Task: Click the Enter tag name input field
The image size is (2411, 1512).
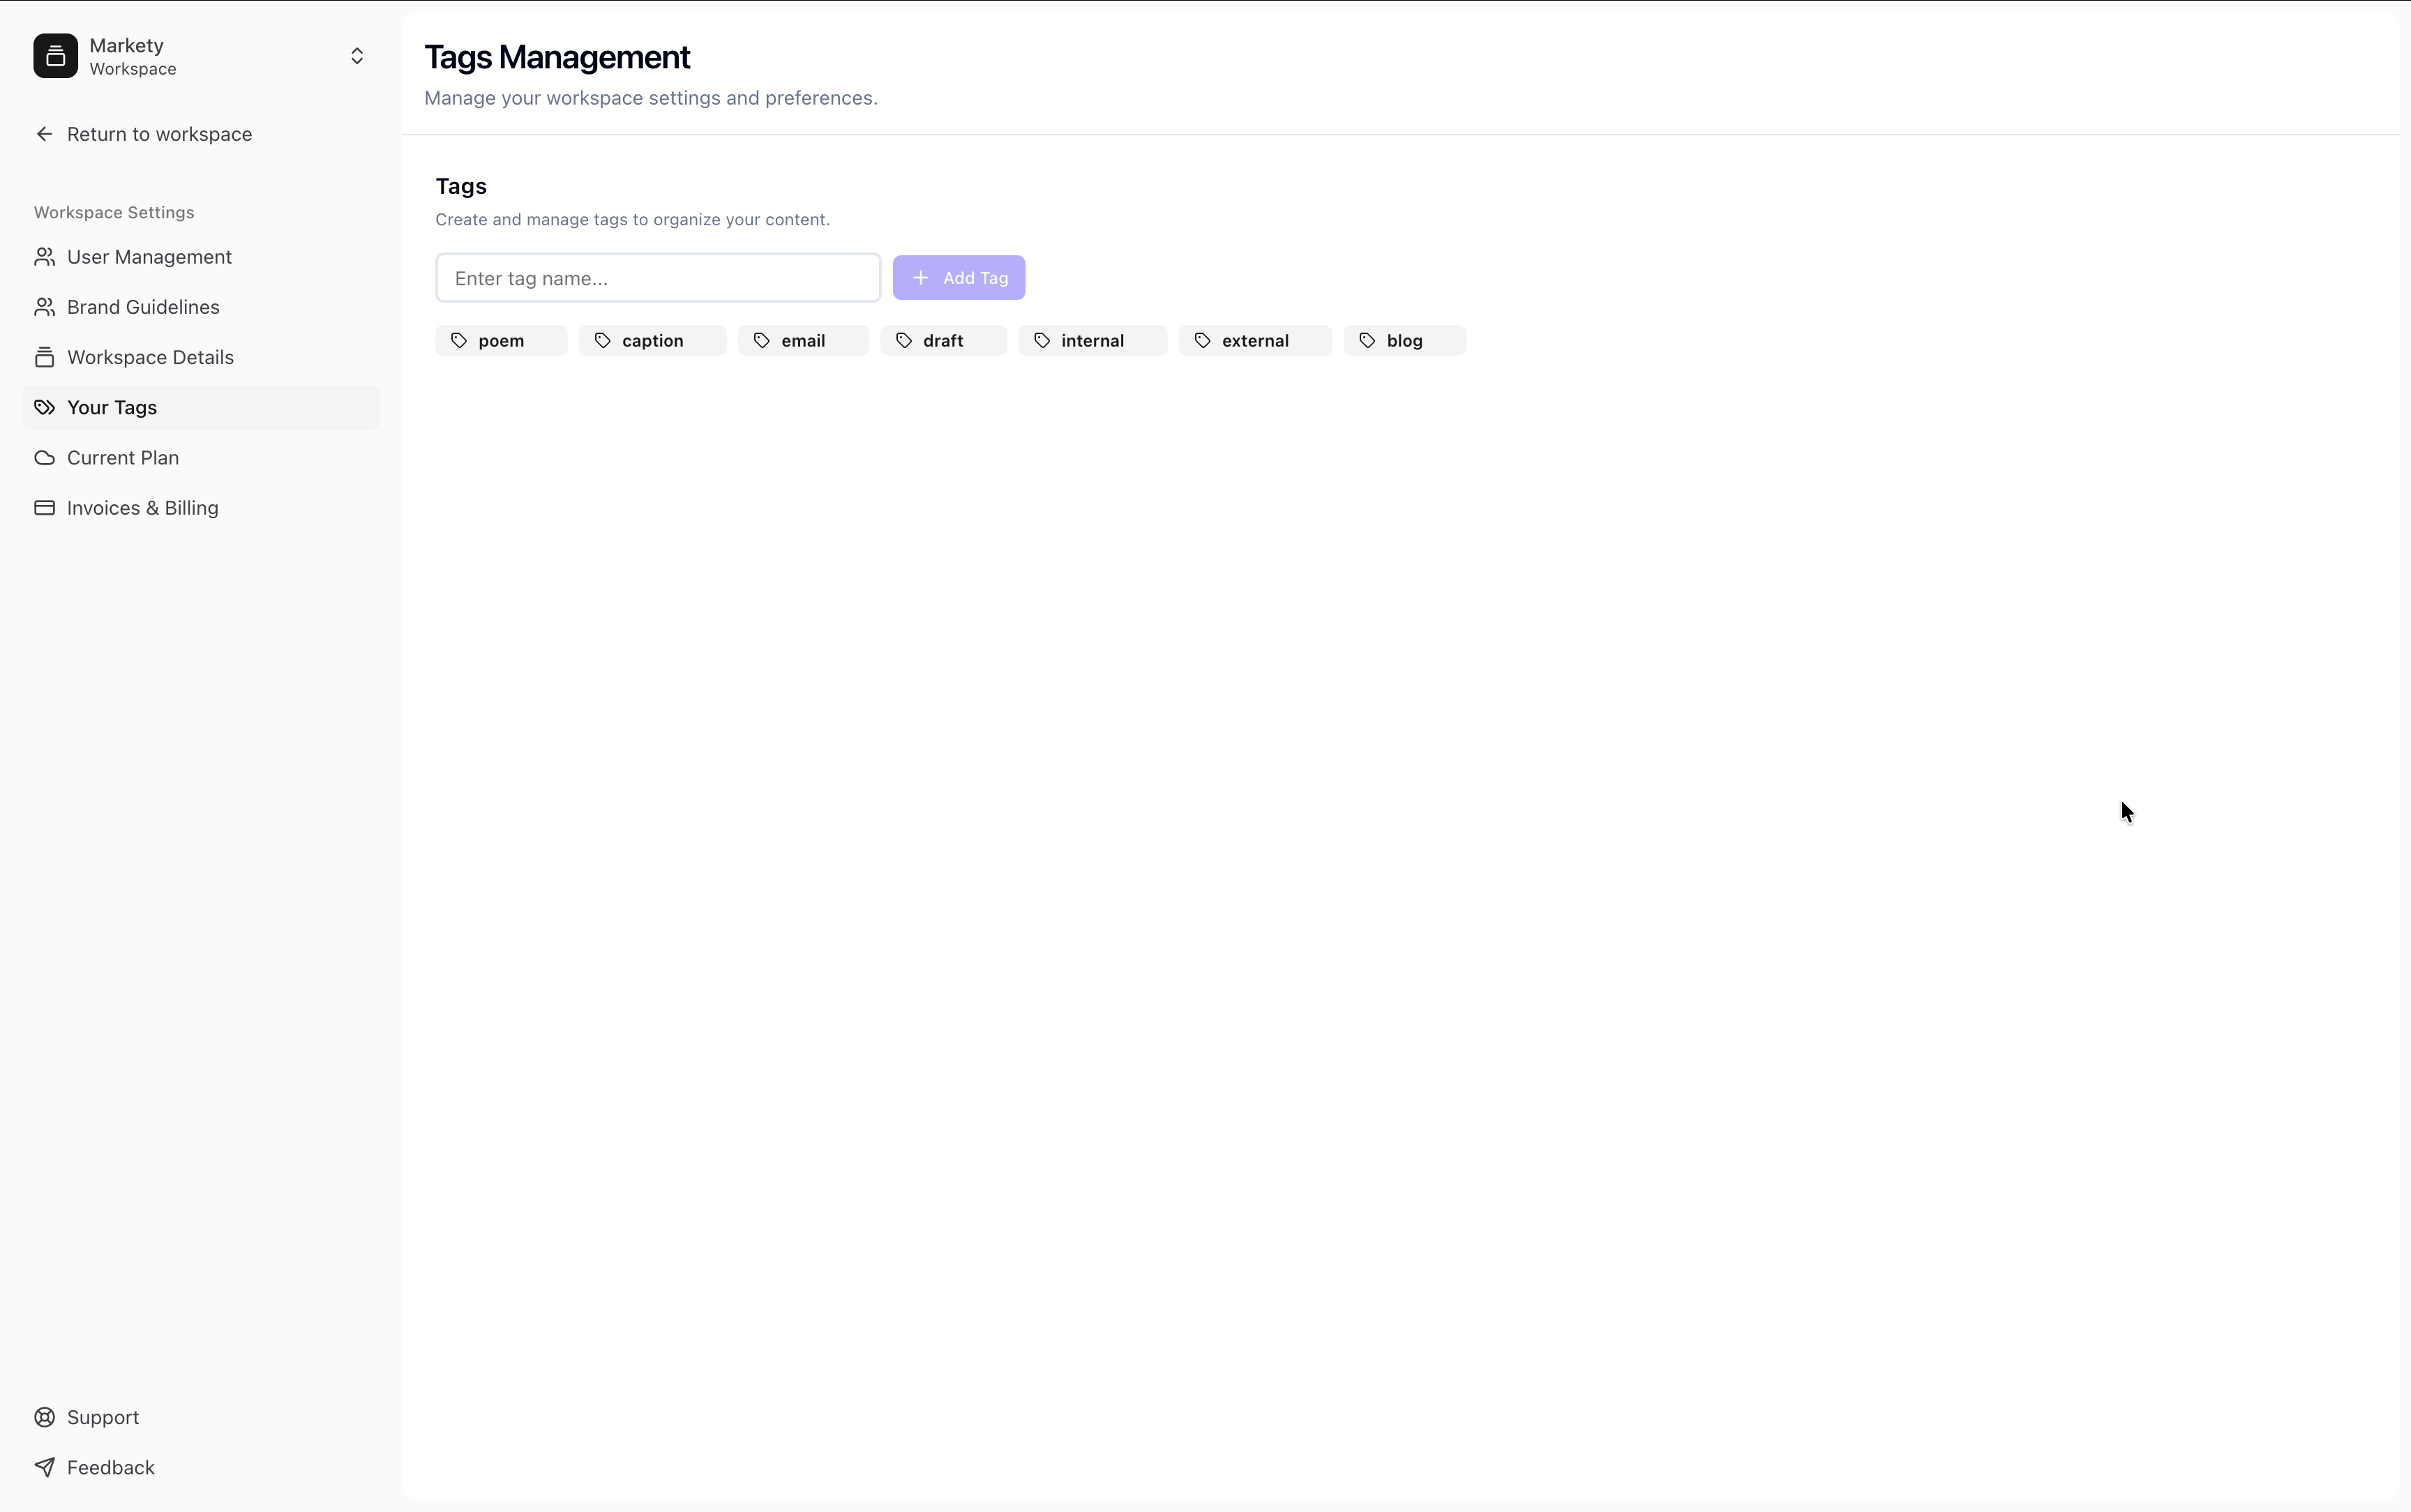Action: (657, 277)
